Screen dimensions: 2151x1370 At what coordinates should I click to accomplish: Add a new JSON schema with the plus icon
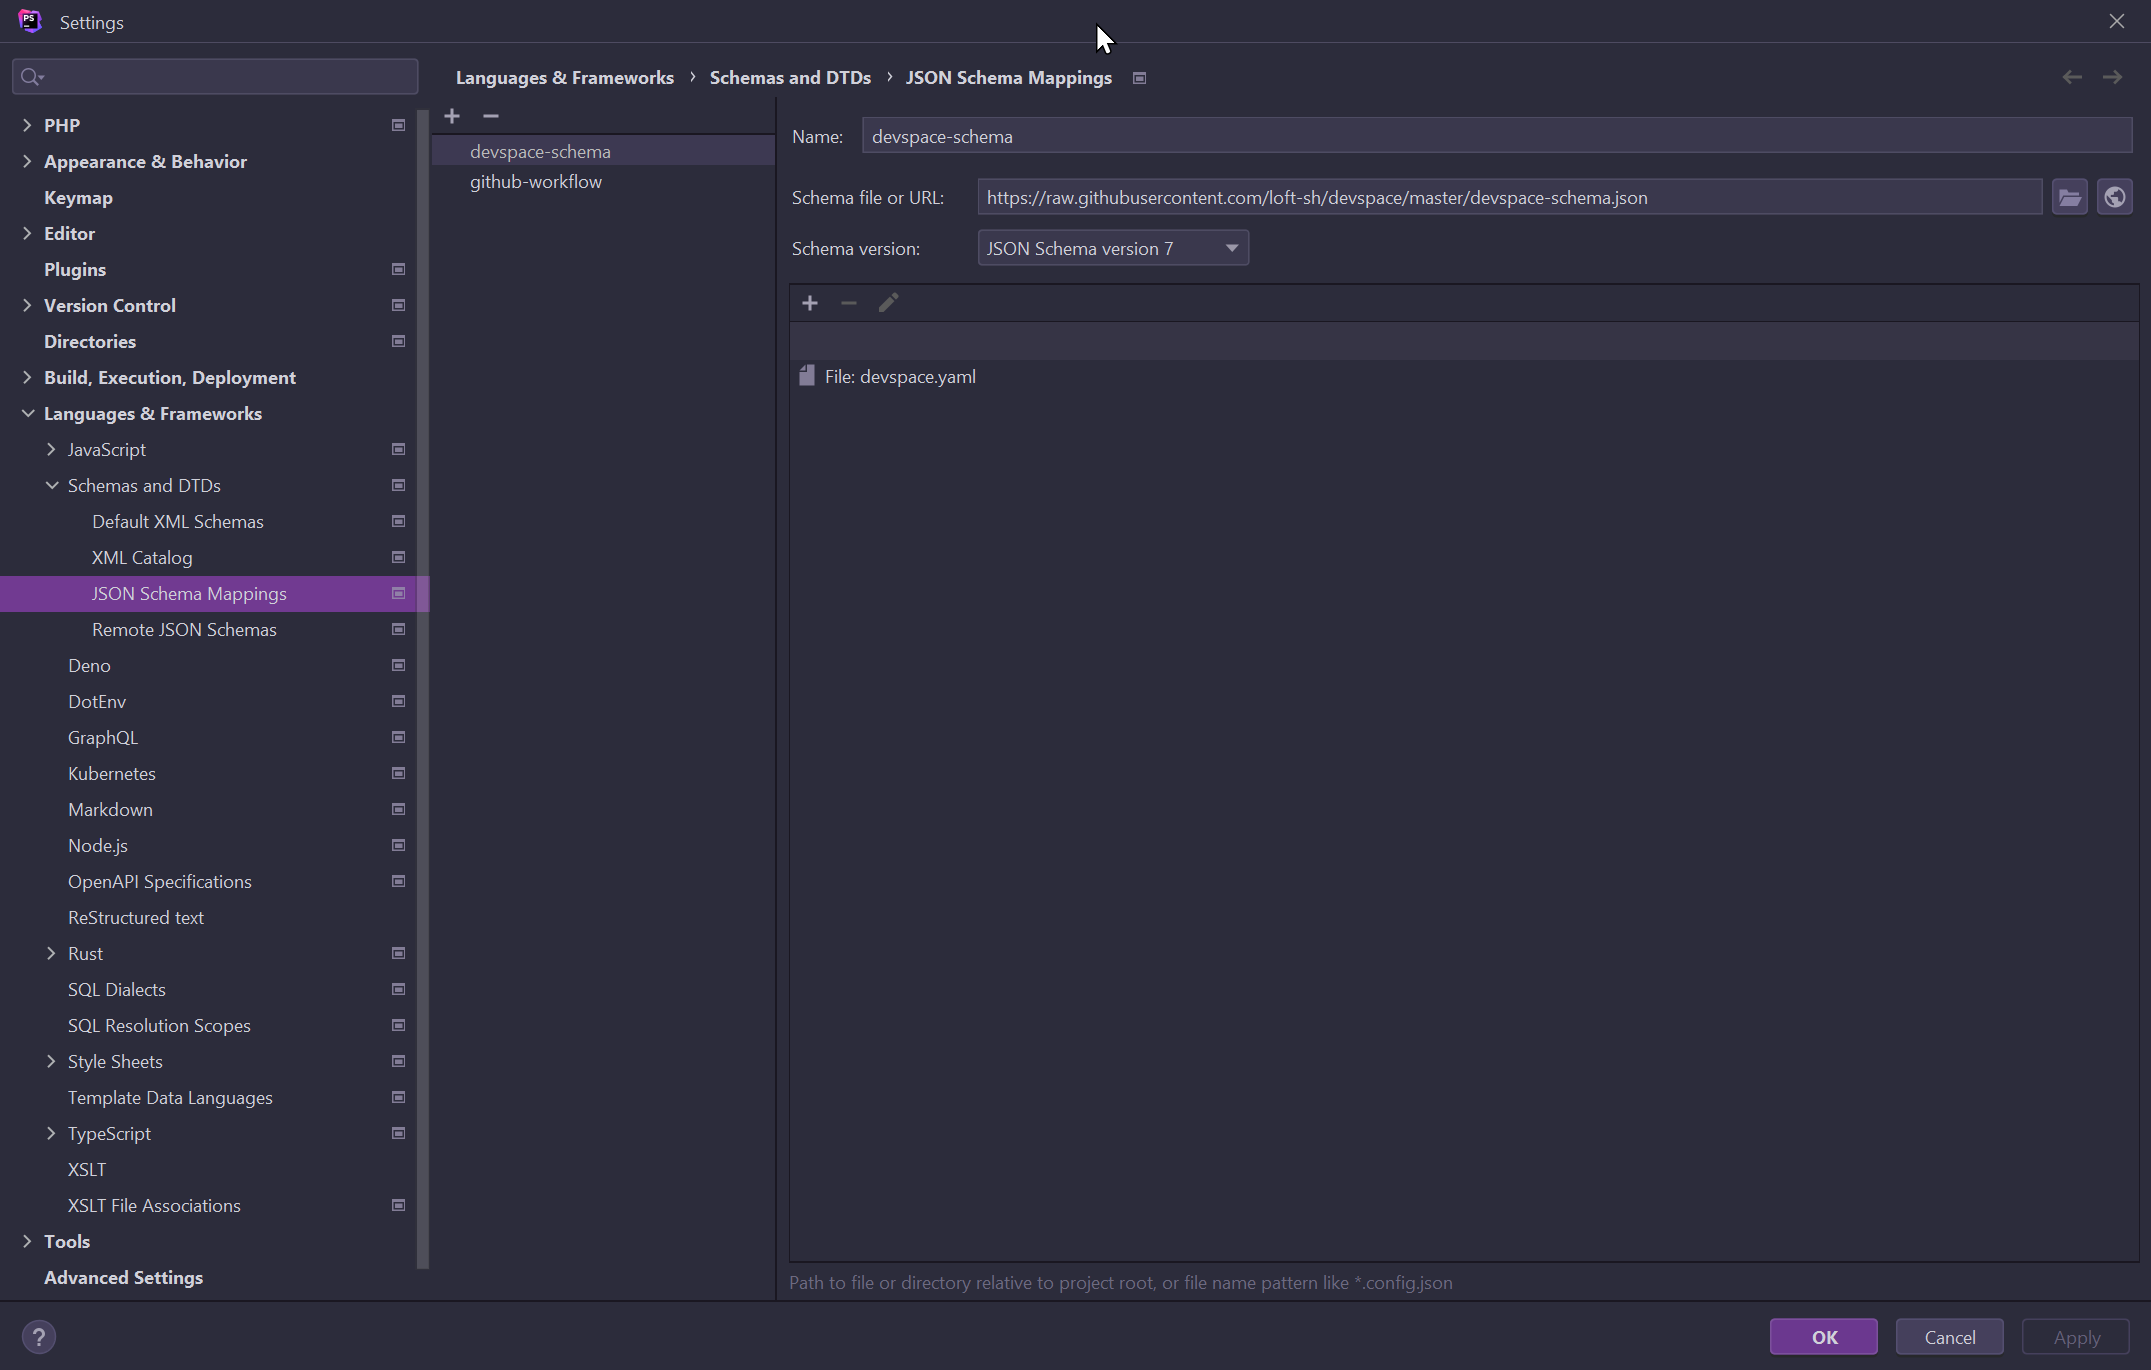tap(452, 116)
